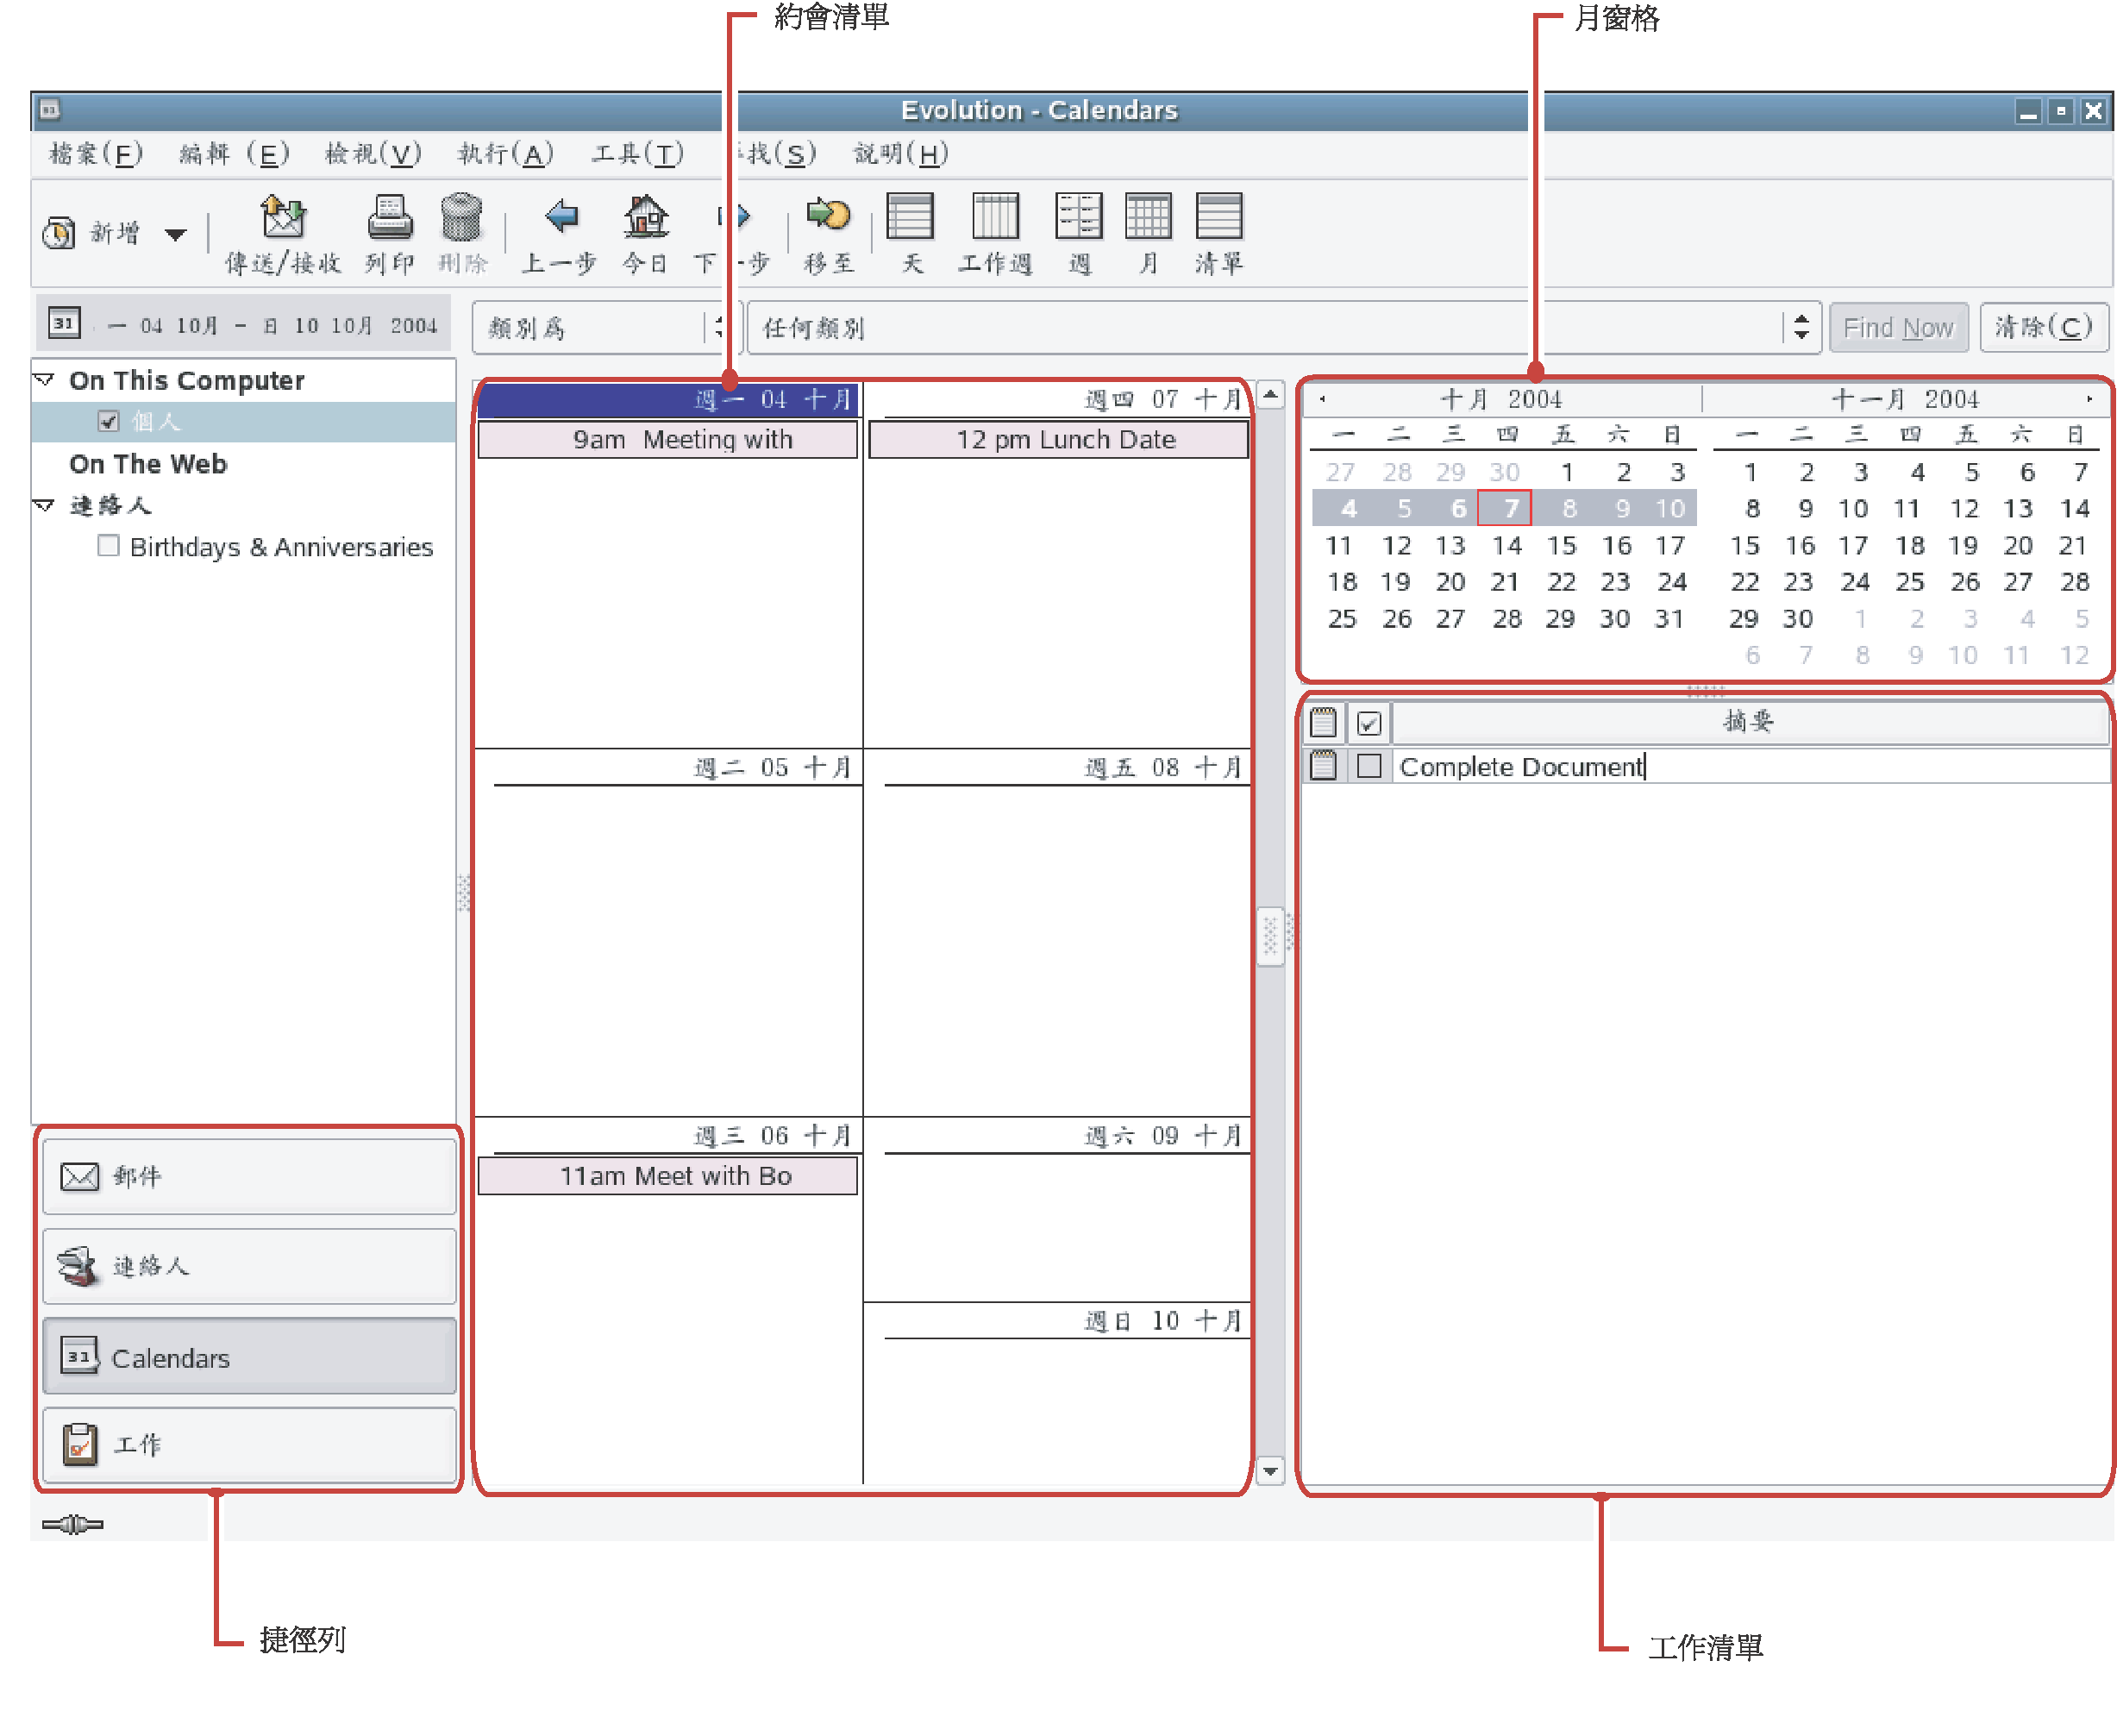Click the Send/Receive mail toolbar icon
The height and width of the screenshot is (1736, 2117).
tap(282, 218)
